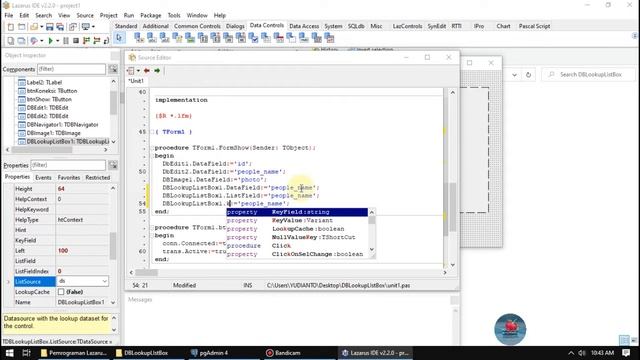Click the Components filter input field
The height and width of the screenshot is (360, 640).
[71, 69]
